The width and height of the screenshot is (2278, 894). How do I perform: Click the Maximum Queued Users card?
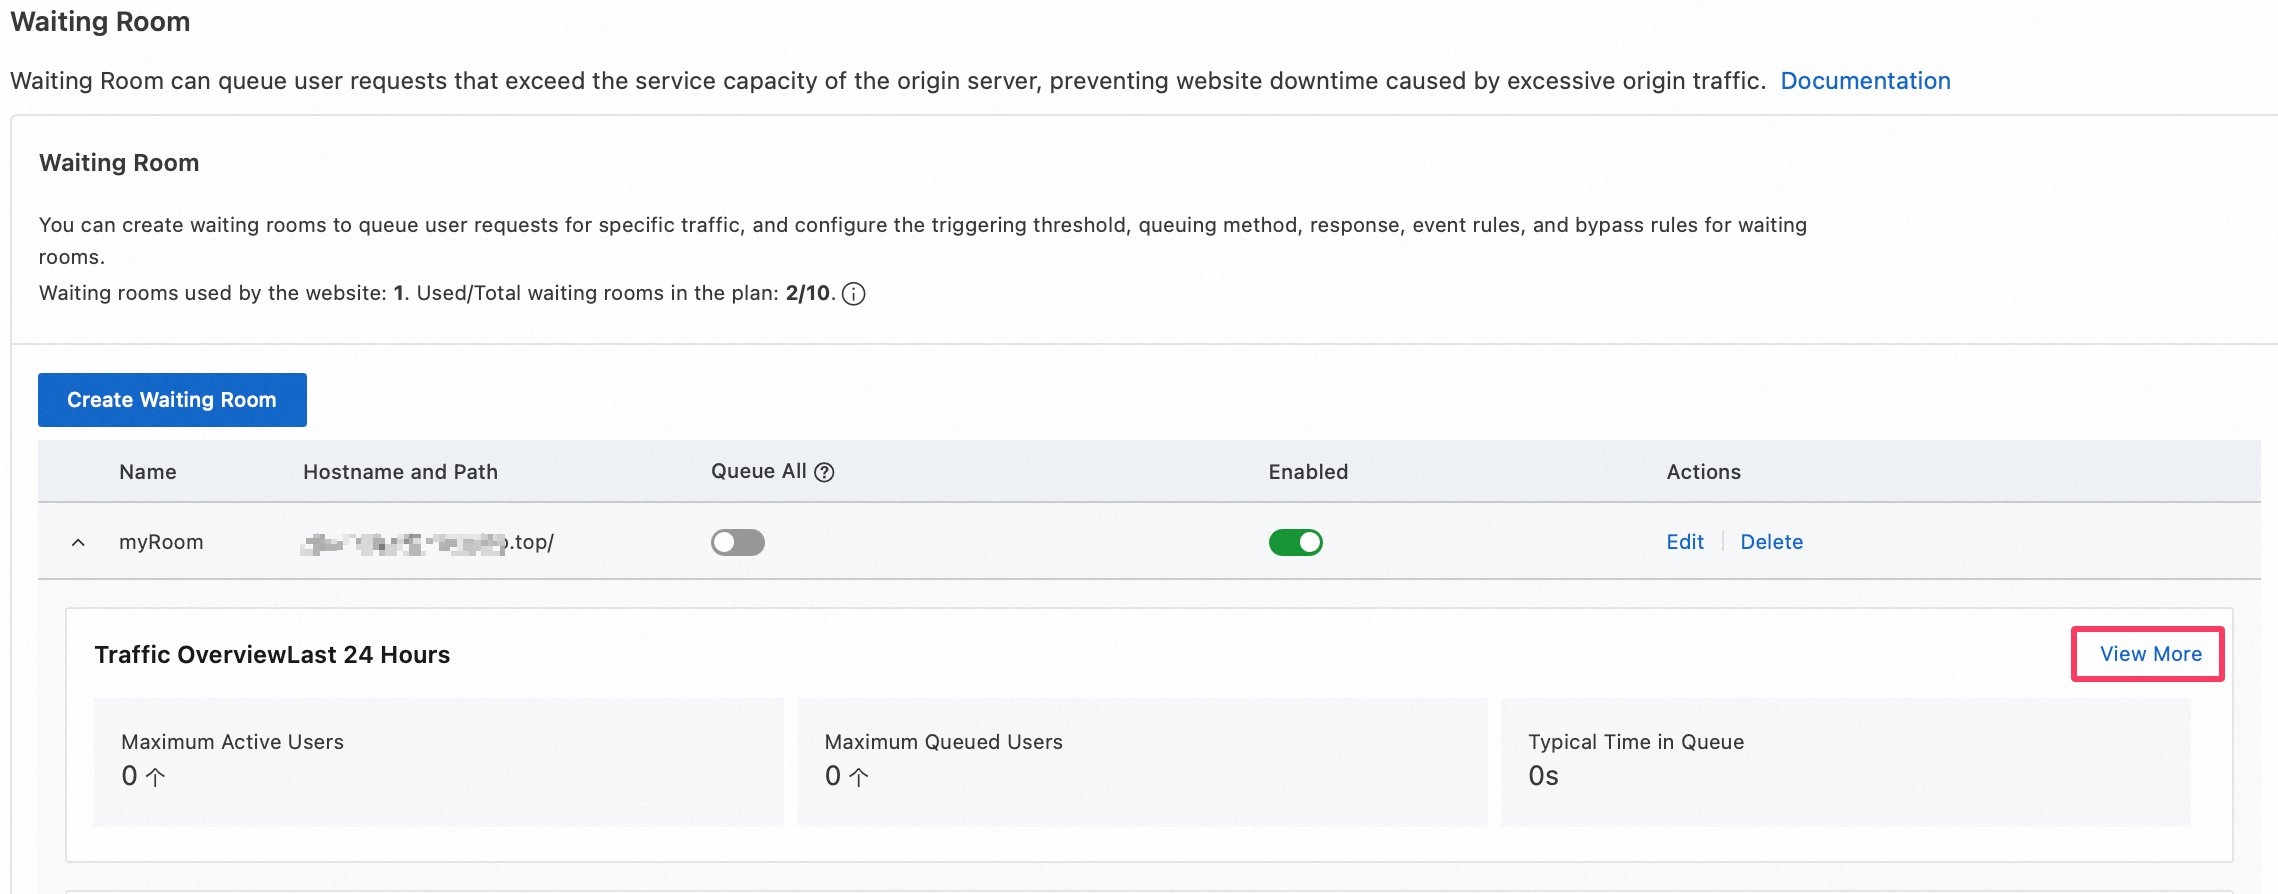click(1142, 762)
